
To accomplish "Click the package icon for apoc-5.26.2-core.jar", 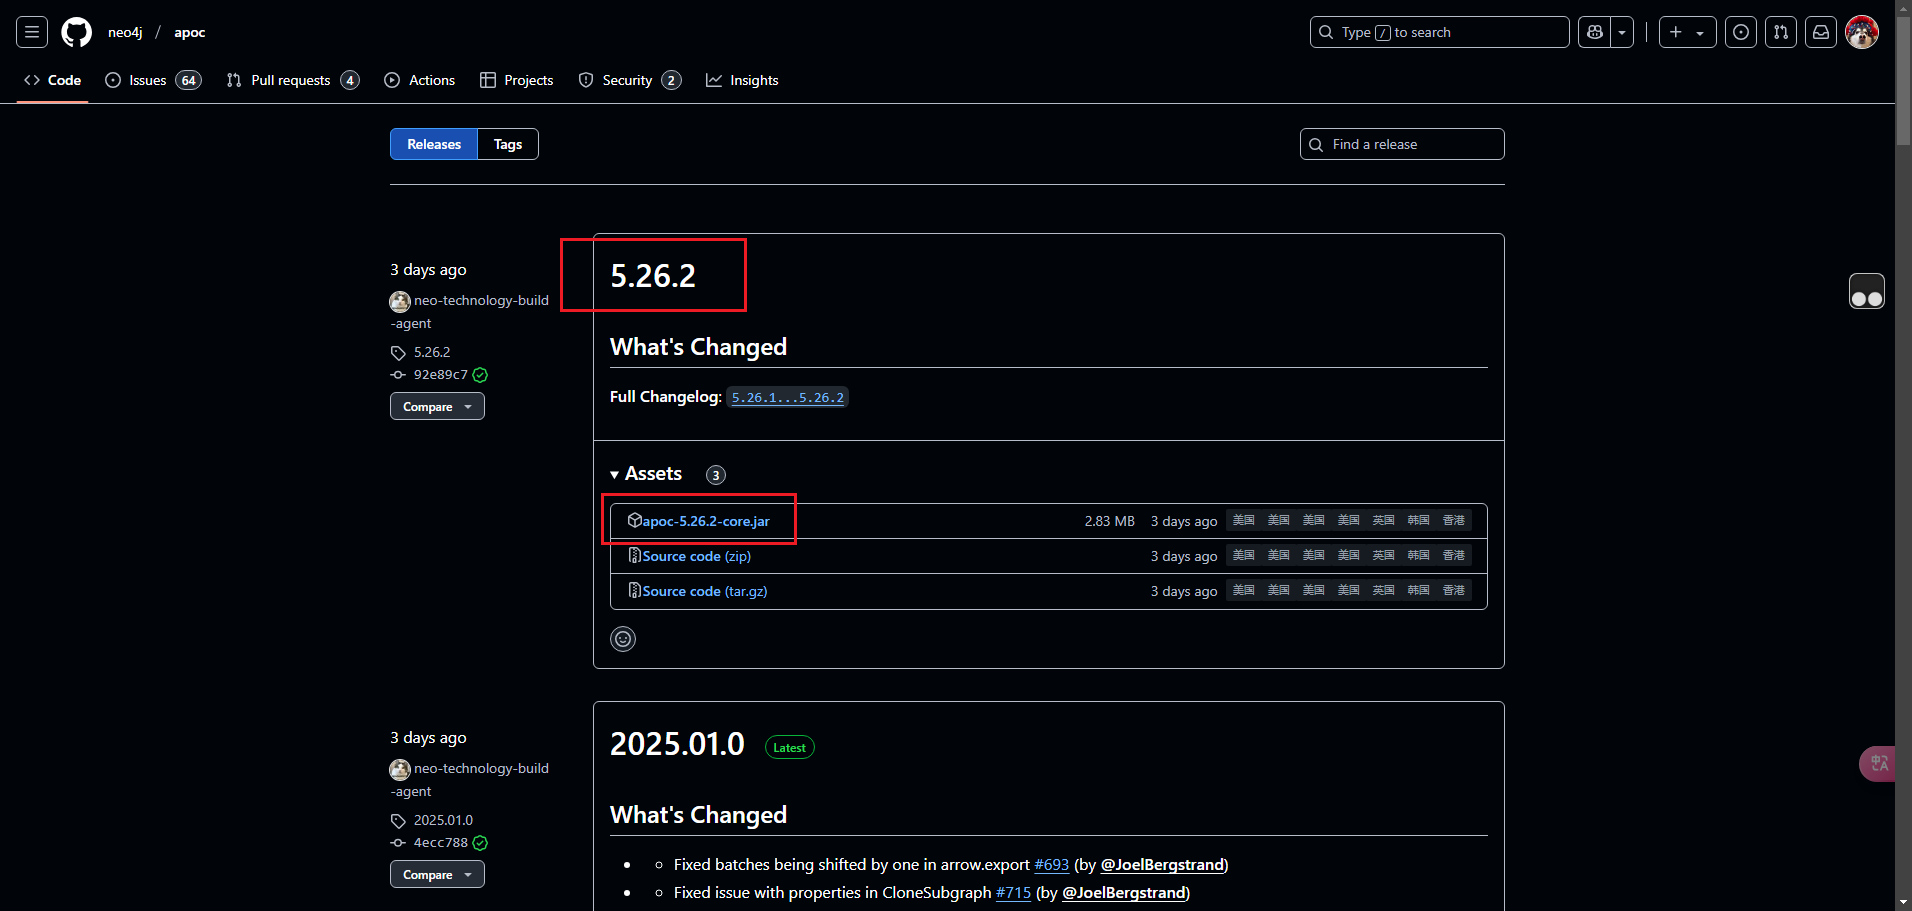I will (x=634, y=520).
